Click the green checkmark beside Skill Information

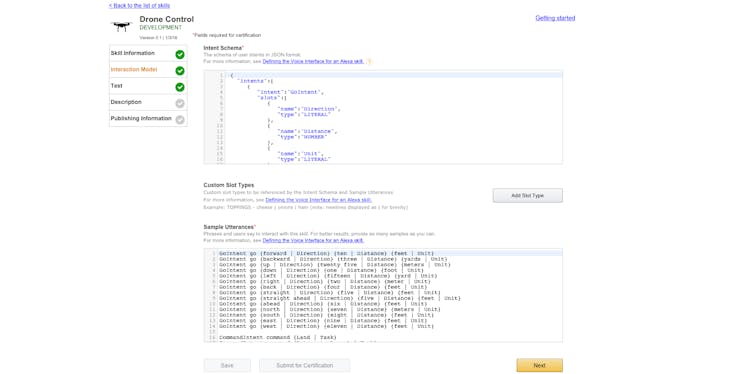180,54
